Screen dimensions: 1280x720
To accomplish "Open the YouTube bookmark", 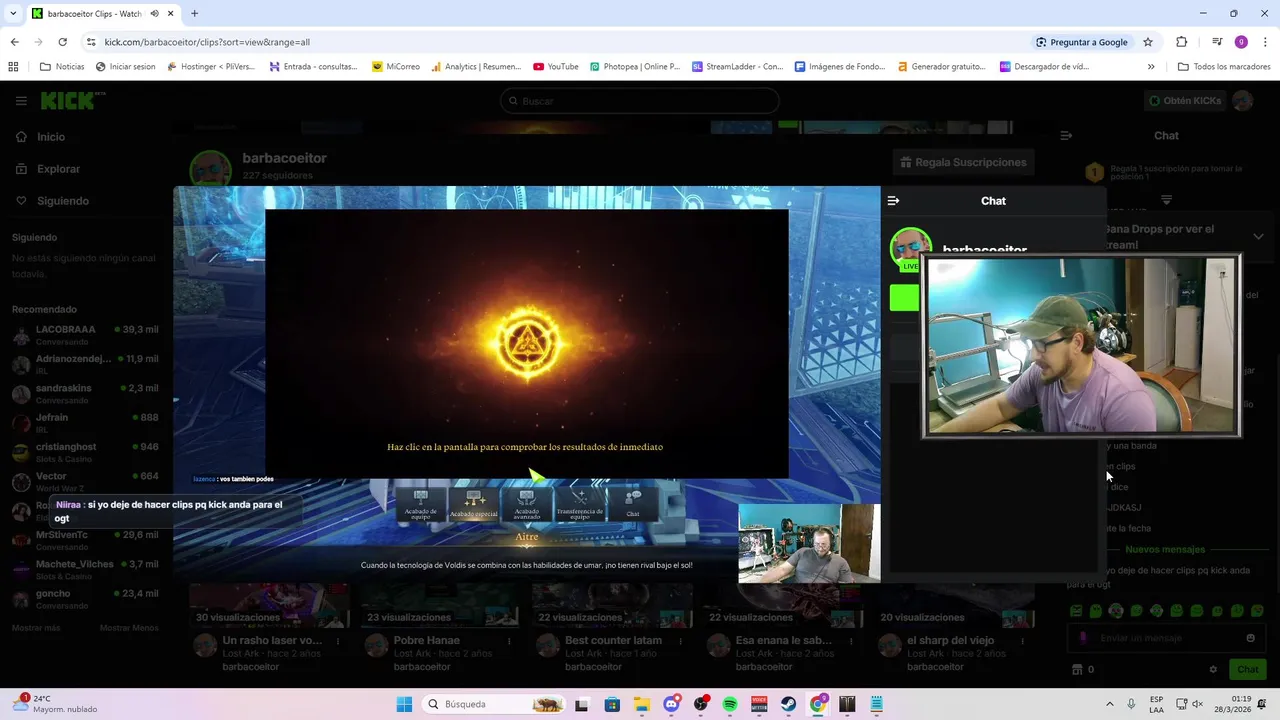I will coord(556,67).
